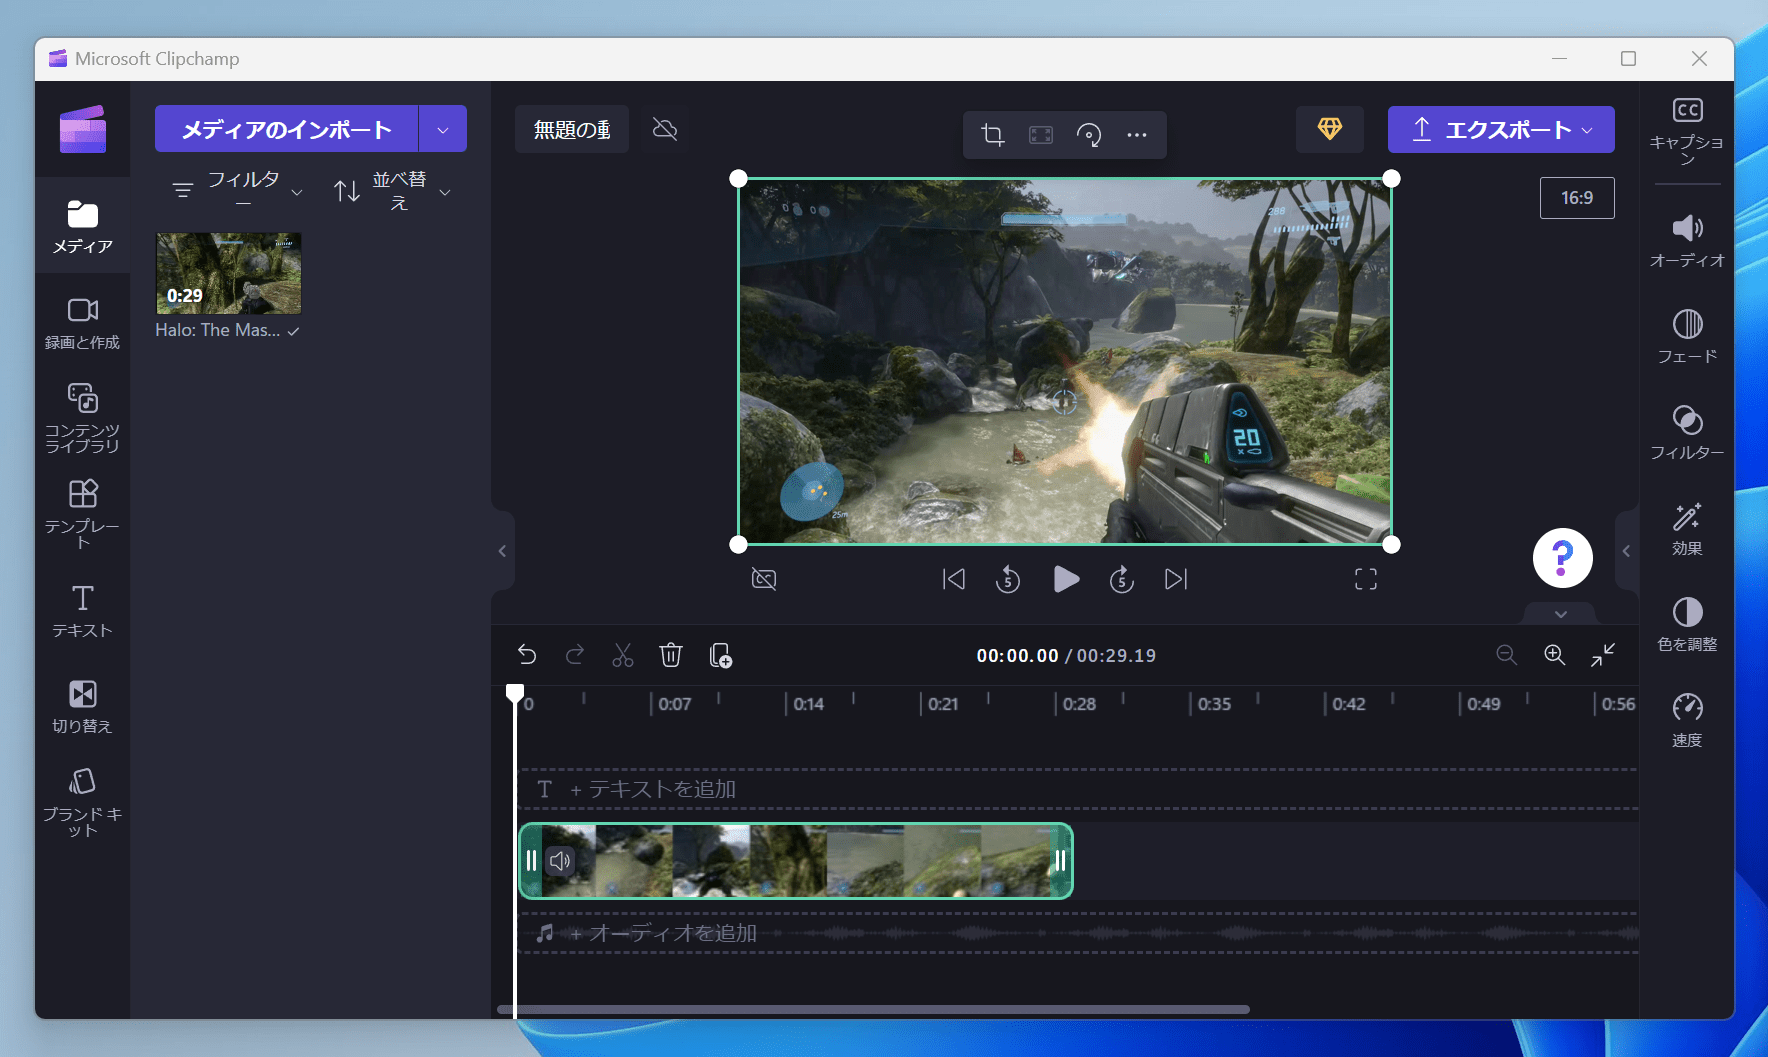
Task: Rewind 5 seconds
Action: [1008, 579]
